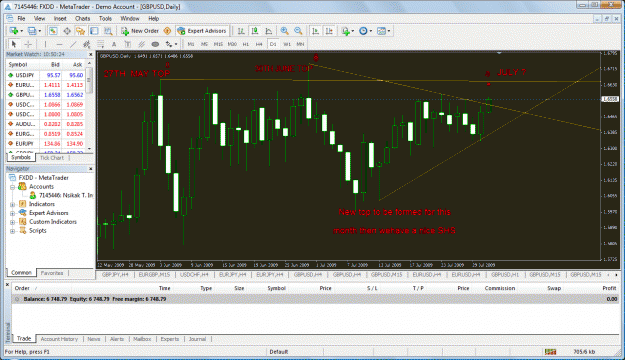
Task: Open the Profiles toolbar icon
Action: 32,31
